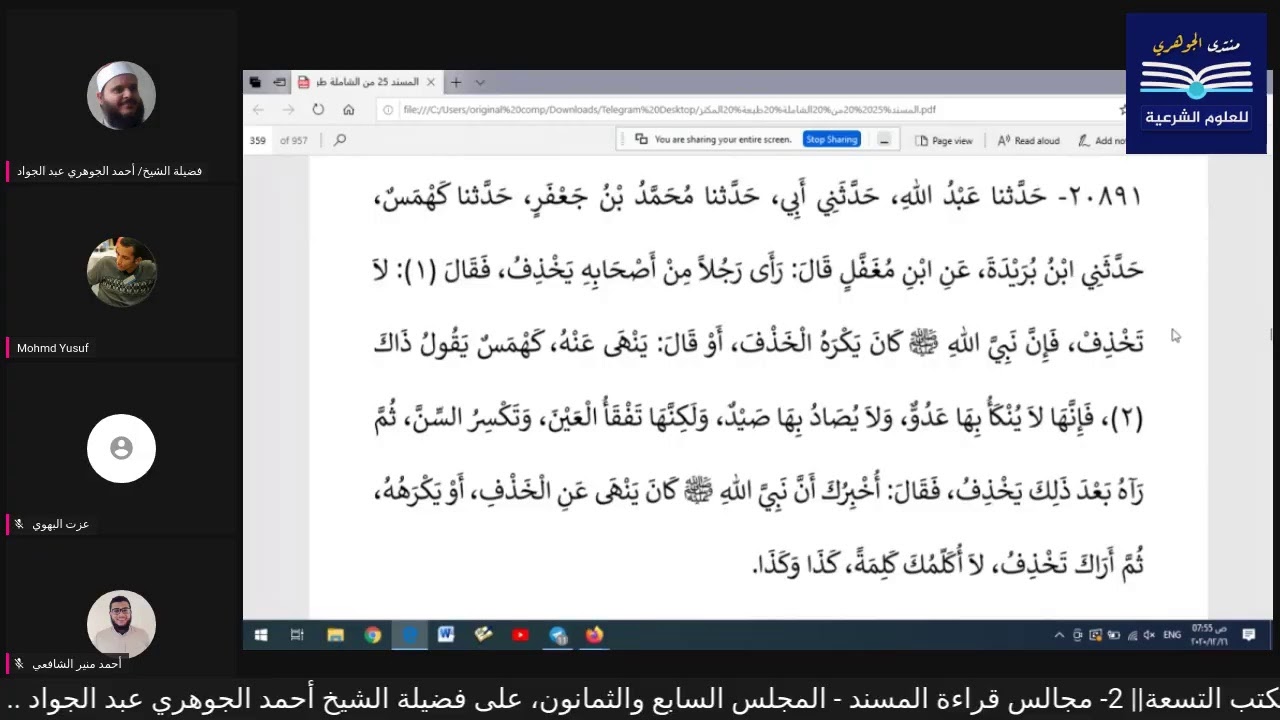Close the المسند 25 PDF tab
This screenshot has width=1280, height=720.
(431, 82)
